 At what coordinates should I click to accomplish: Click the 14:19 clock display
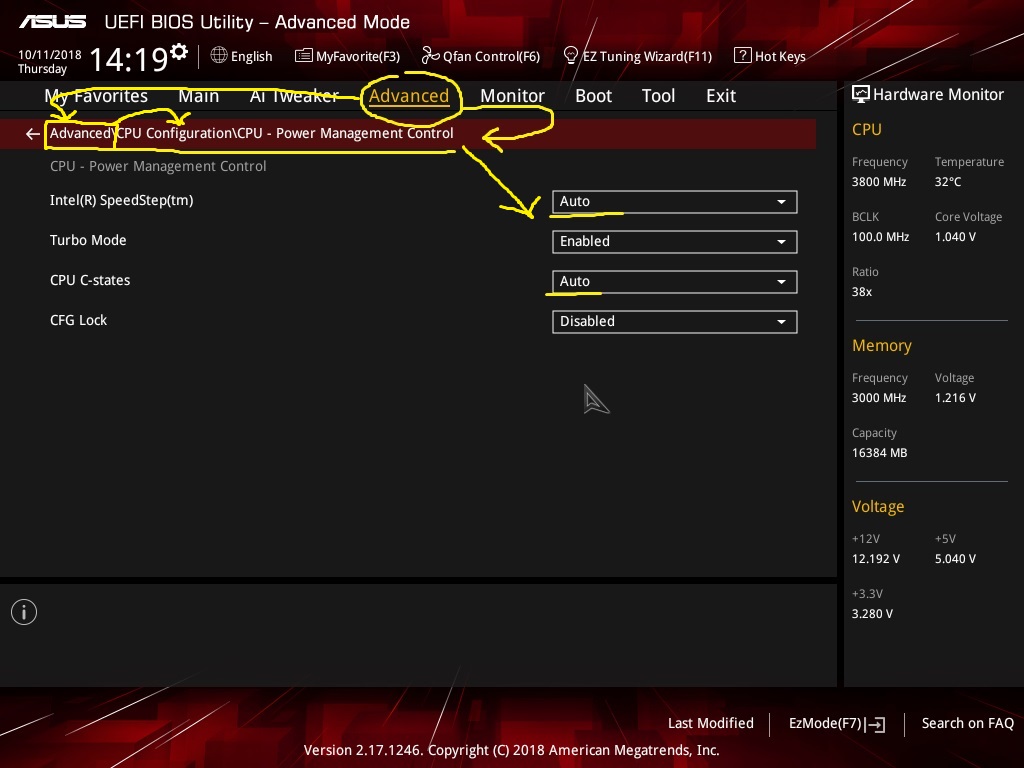tap(128, 59)
